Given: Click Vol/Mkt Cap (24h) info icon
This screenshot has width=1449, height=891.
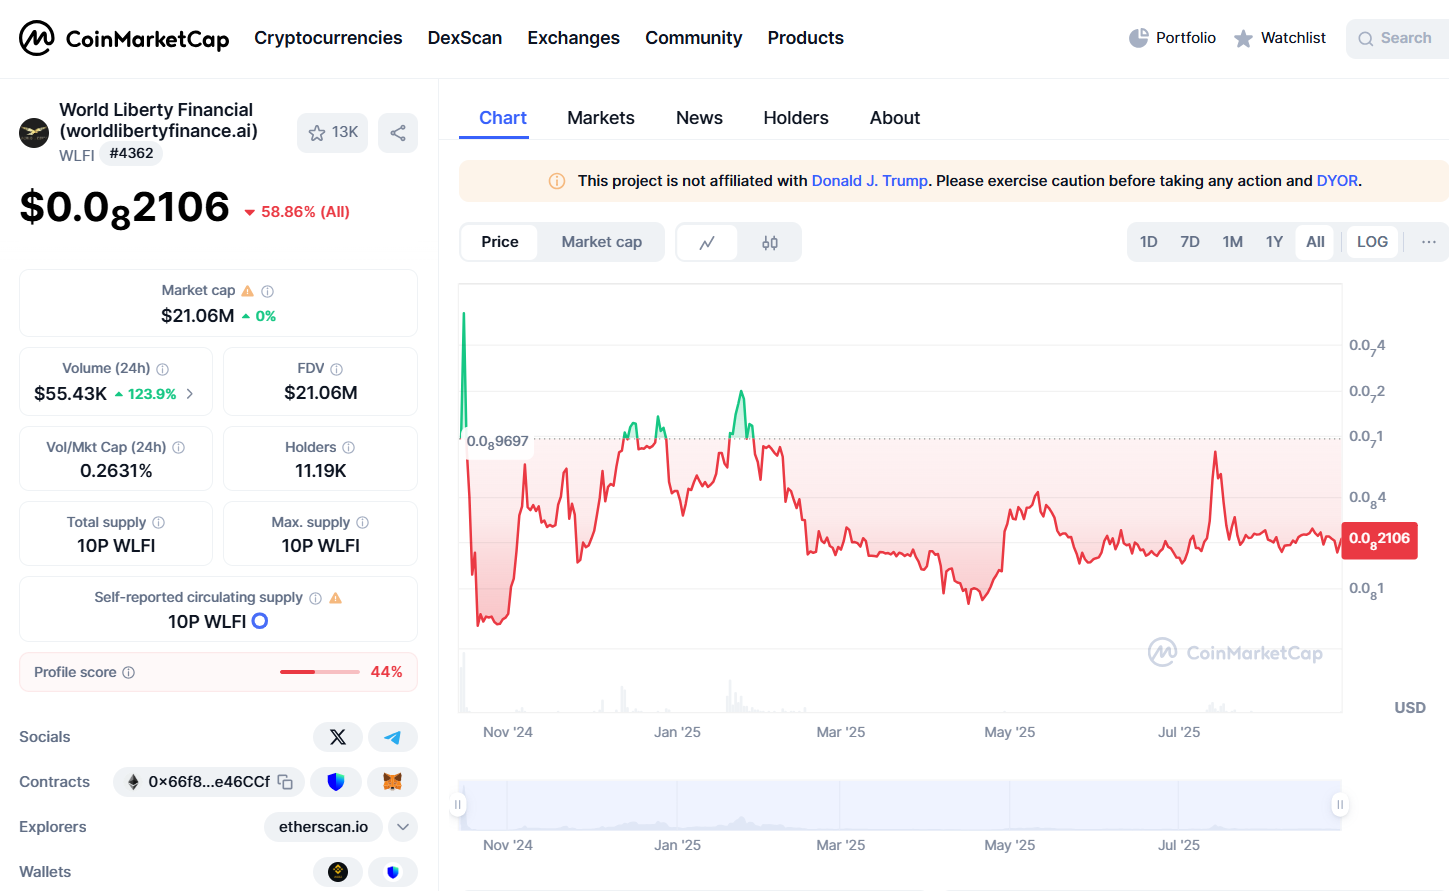Looking at the screenshot, I should [x=178, y=447].
